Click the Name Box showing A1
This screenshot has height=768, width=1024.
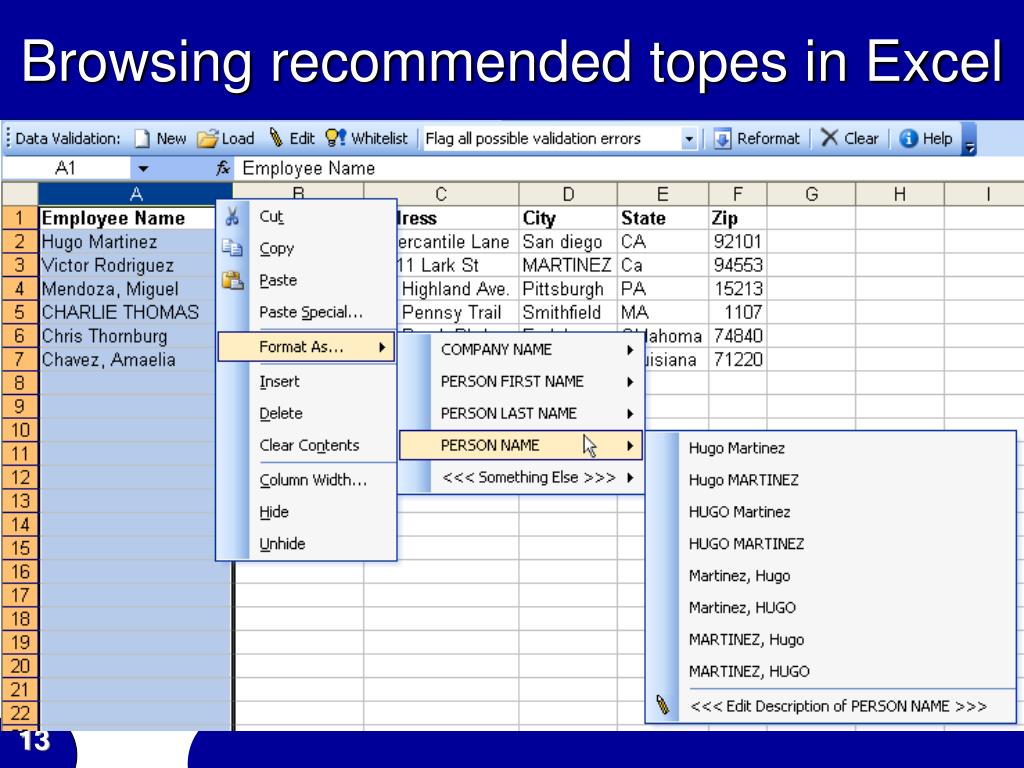tap(66, 169)
